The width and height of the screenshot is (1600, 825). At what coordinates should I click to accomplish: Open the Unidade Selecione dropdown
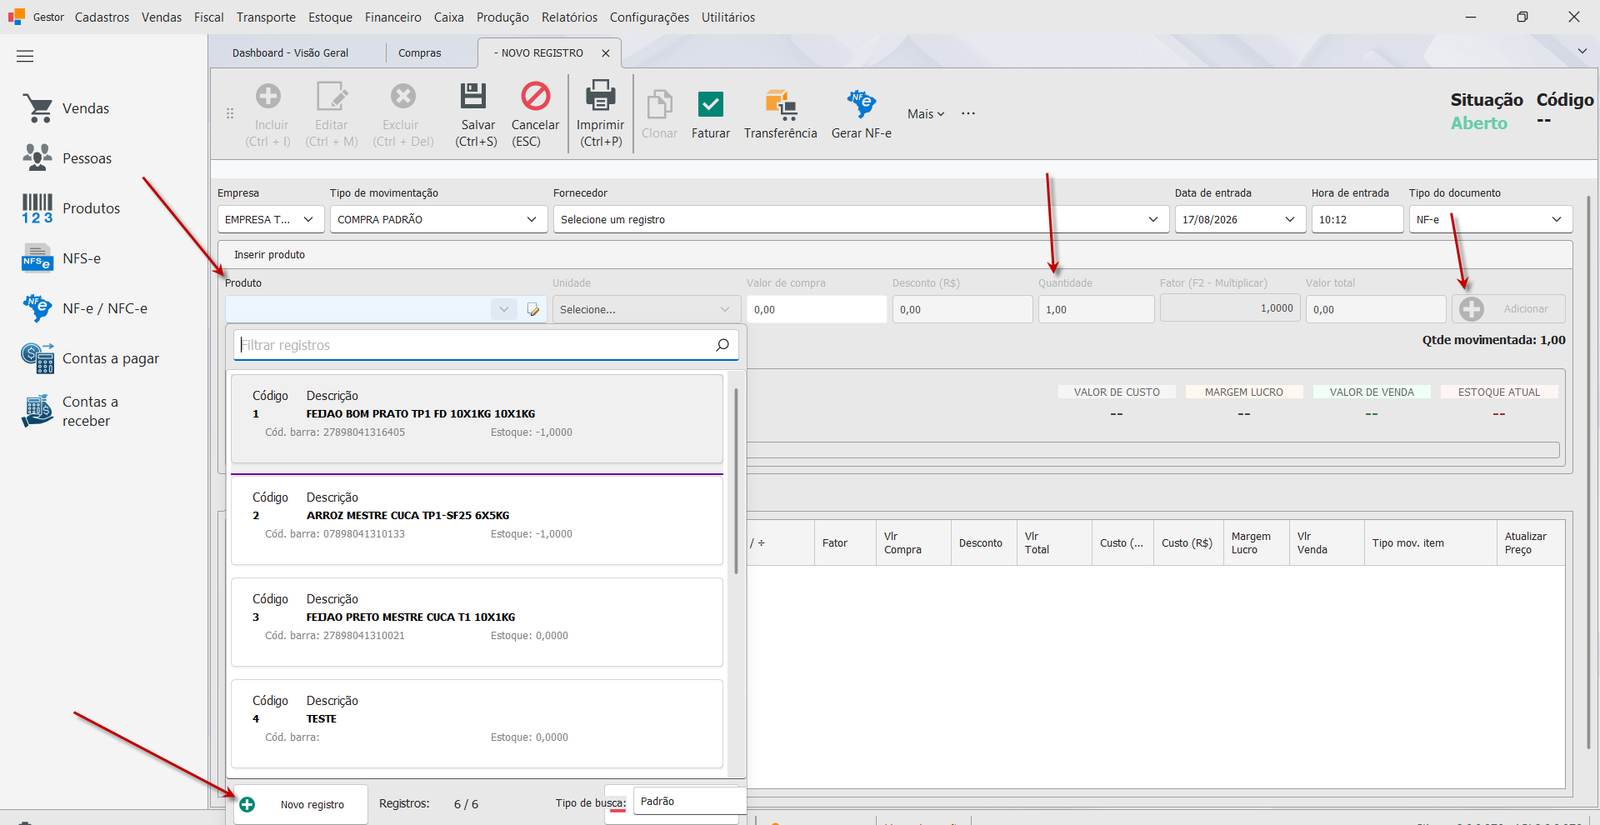[x=646, y=310]
